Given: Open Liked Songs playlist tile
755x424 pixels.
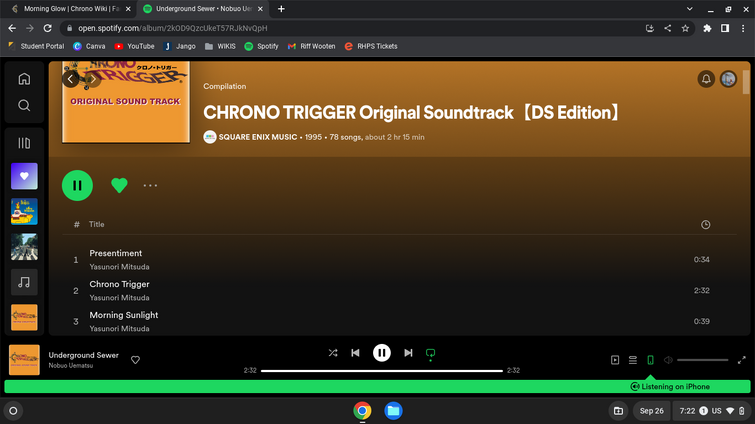Looking at the screenshot, I should pyautogui.click(x=24, y=176).
